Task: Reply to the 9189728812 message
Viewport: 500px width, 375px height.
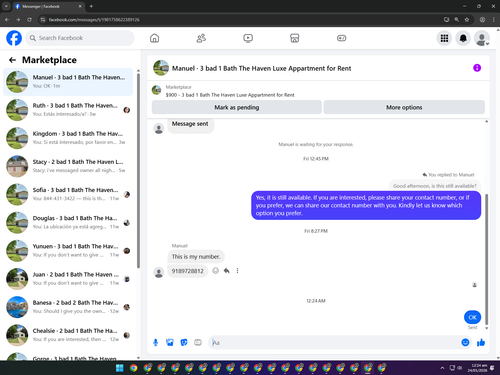Action: coord(227,271)
